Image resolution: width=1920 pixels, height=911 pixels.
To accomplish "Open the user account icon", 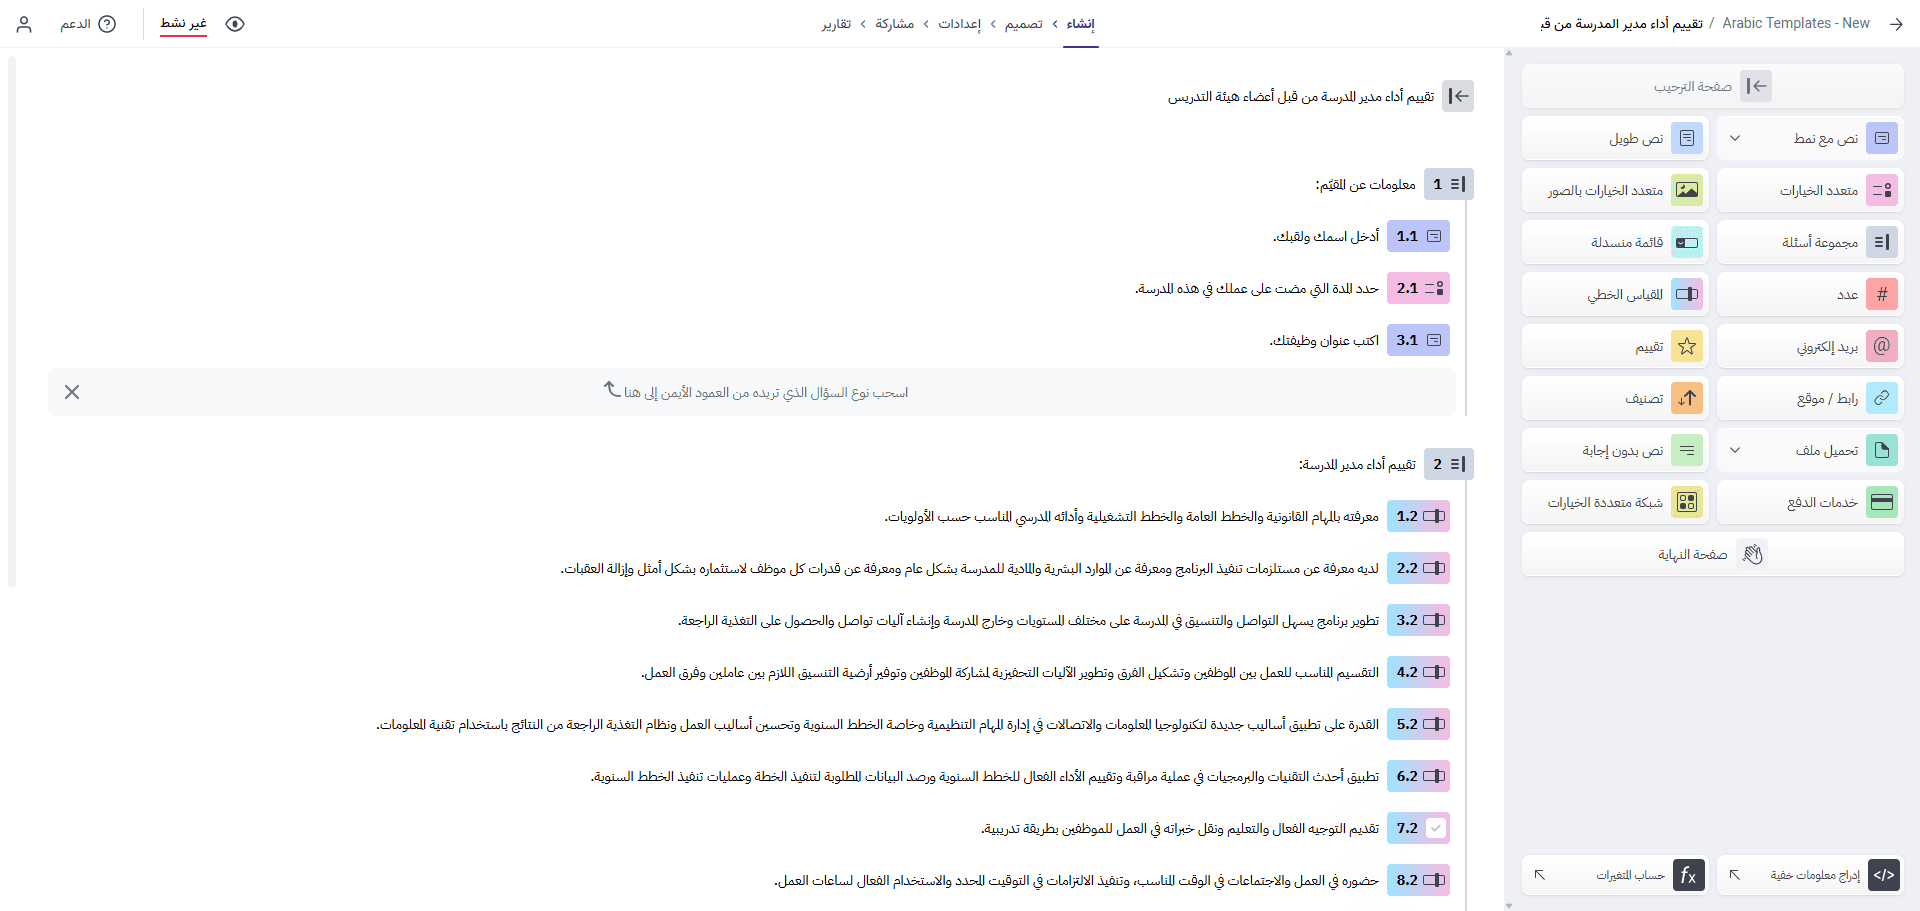I will 25,24.
